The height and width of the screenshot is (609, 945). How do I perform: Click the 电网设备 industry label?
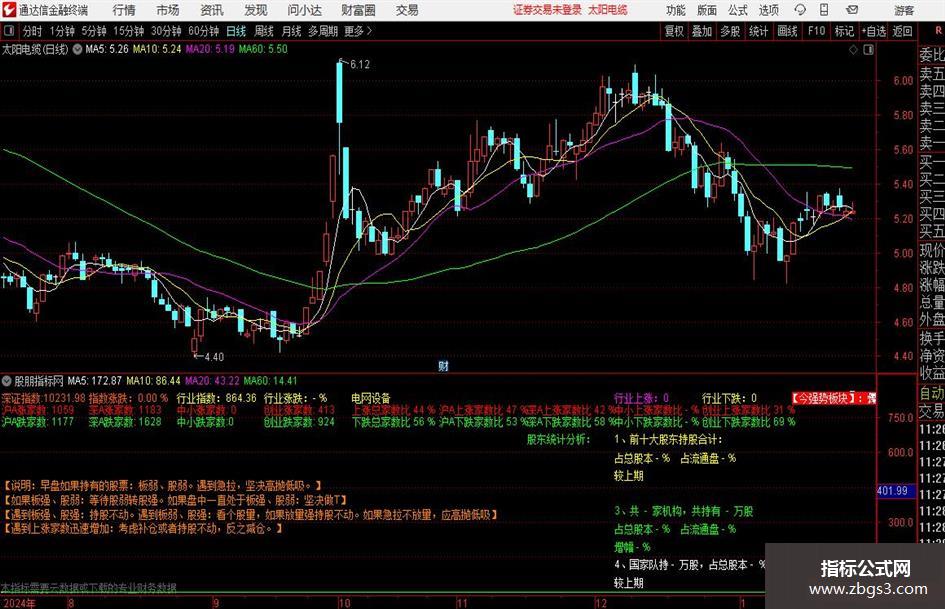(371, 398)
